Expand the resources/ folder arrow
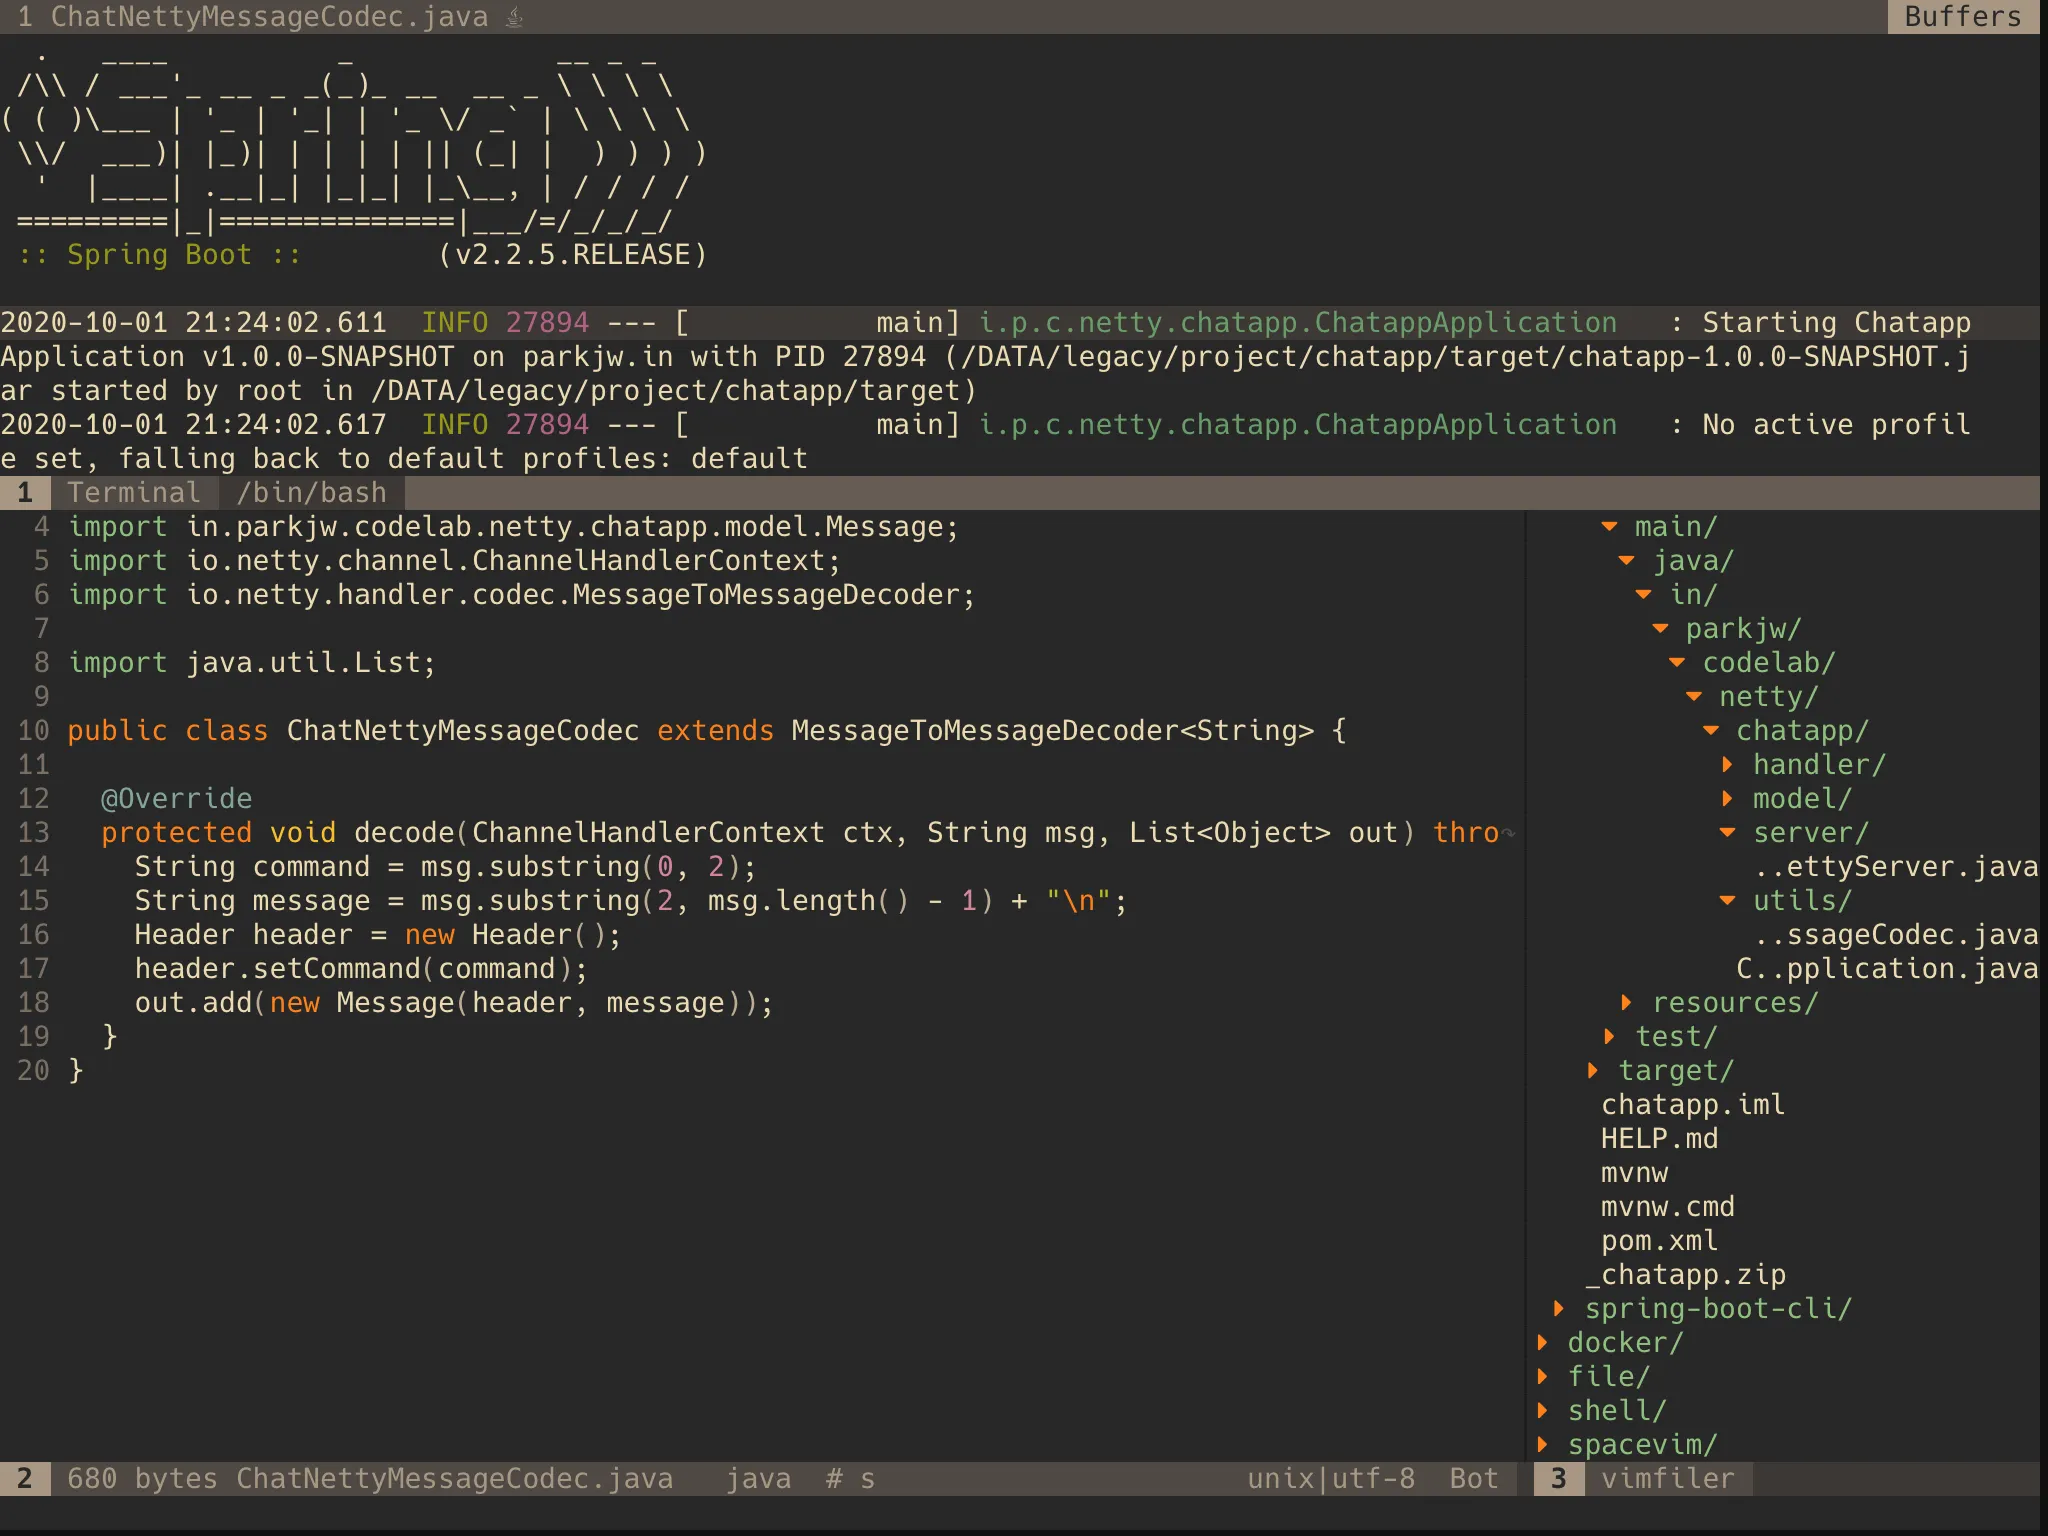This screenshot has height=1536, width=2048. (1626, 1003)
